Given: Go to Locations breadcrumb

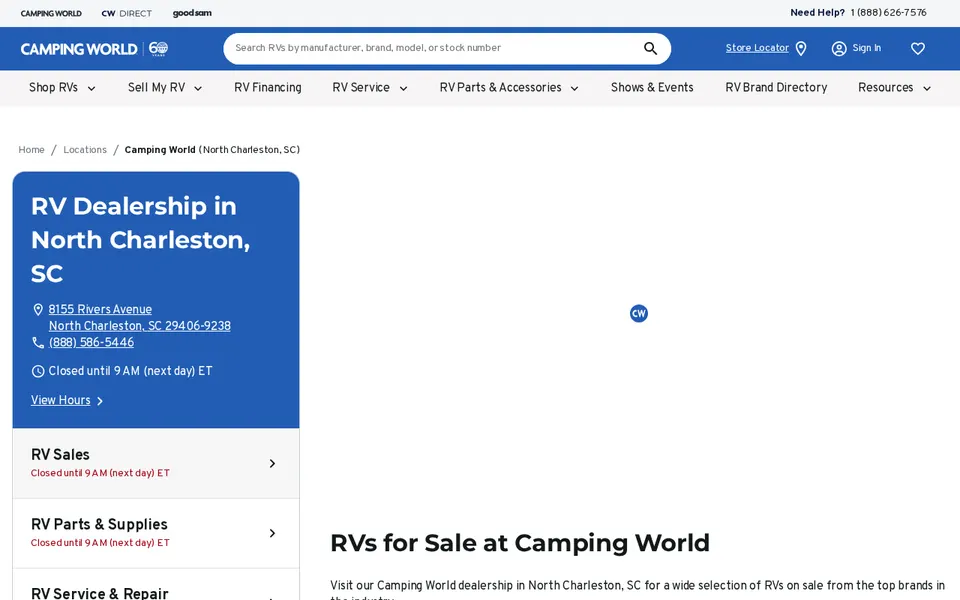Looking at the screenshot, I should pos(84,150).
